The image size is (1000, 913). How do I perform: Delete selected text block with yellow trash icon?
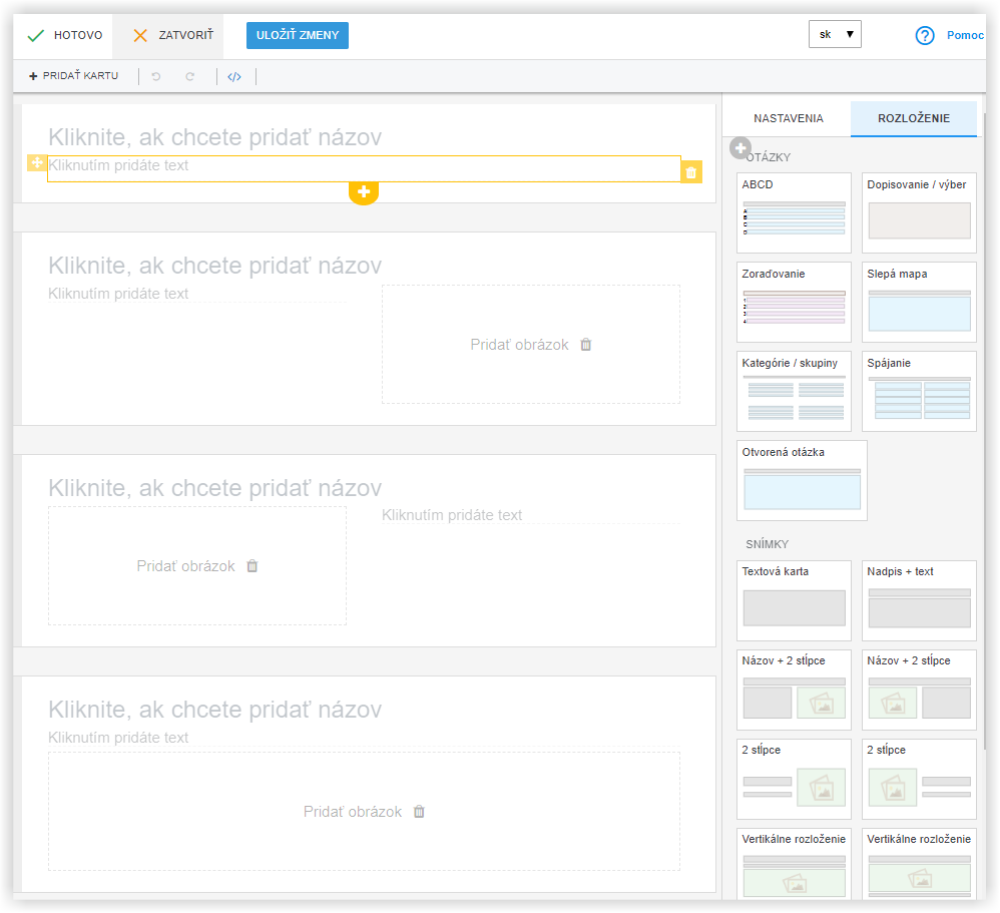tap(691, 172)
